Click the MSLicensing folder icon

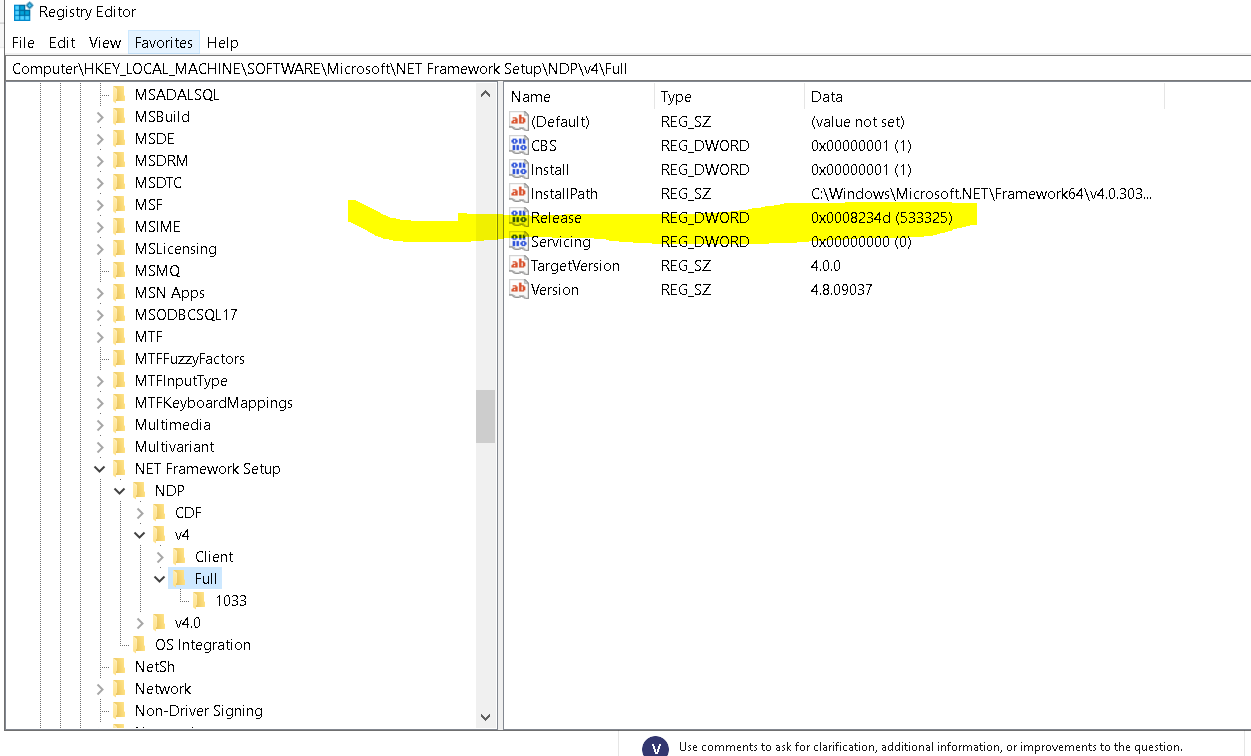(120, 248)
